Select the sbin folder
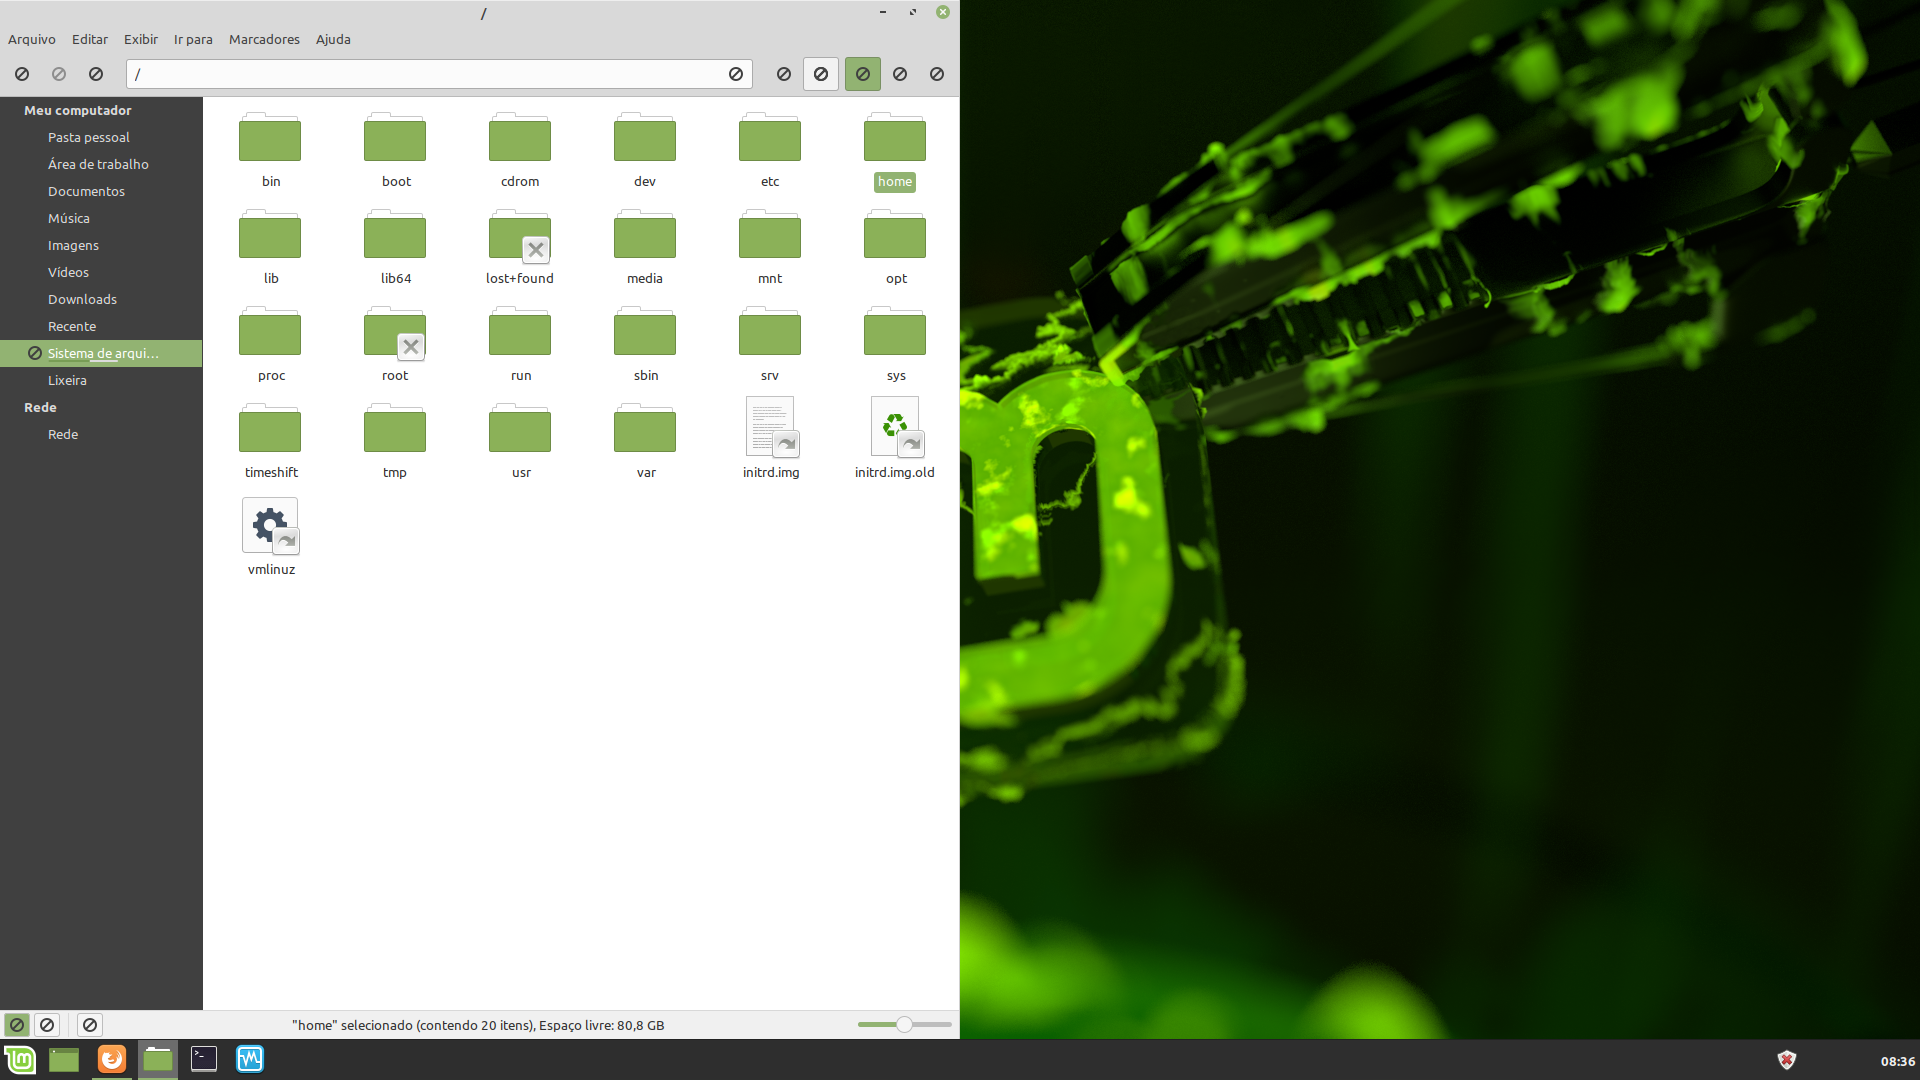Screen dimensions: 1920x1080 pyautogui.click(x=645, y=344)
